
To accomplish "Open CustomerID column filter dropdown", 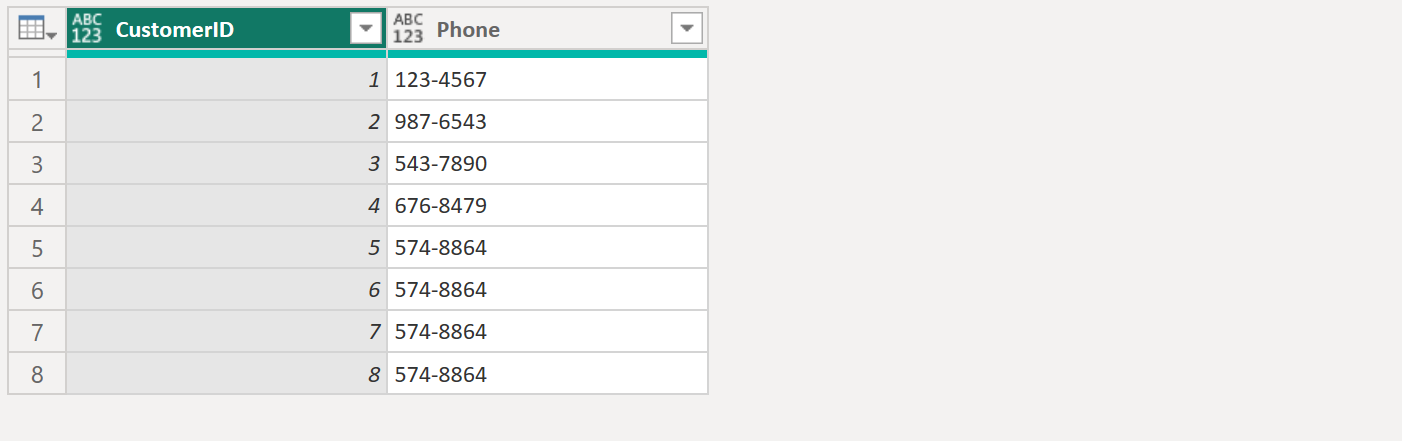I will coord(367,30).
